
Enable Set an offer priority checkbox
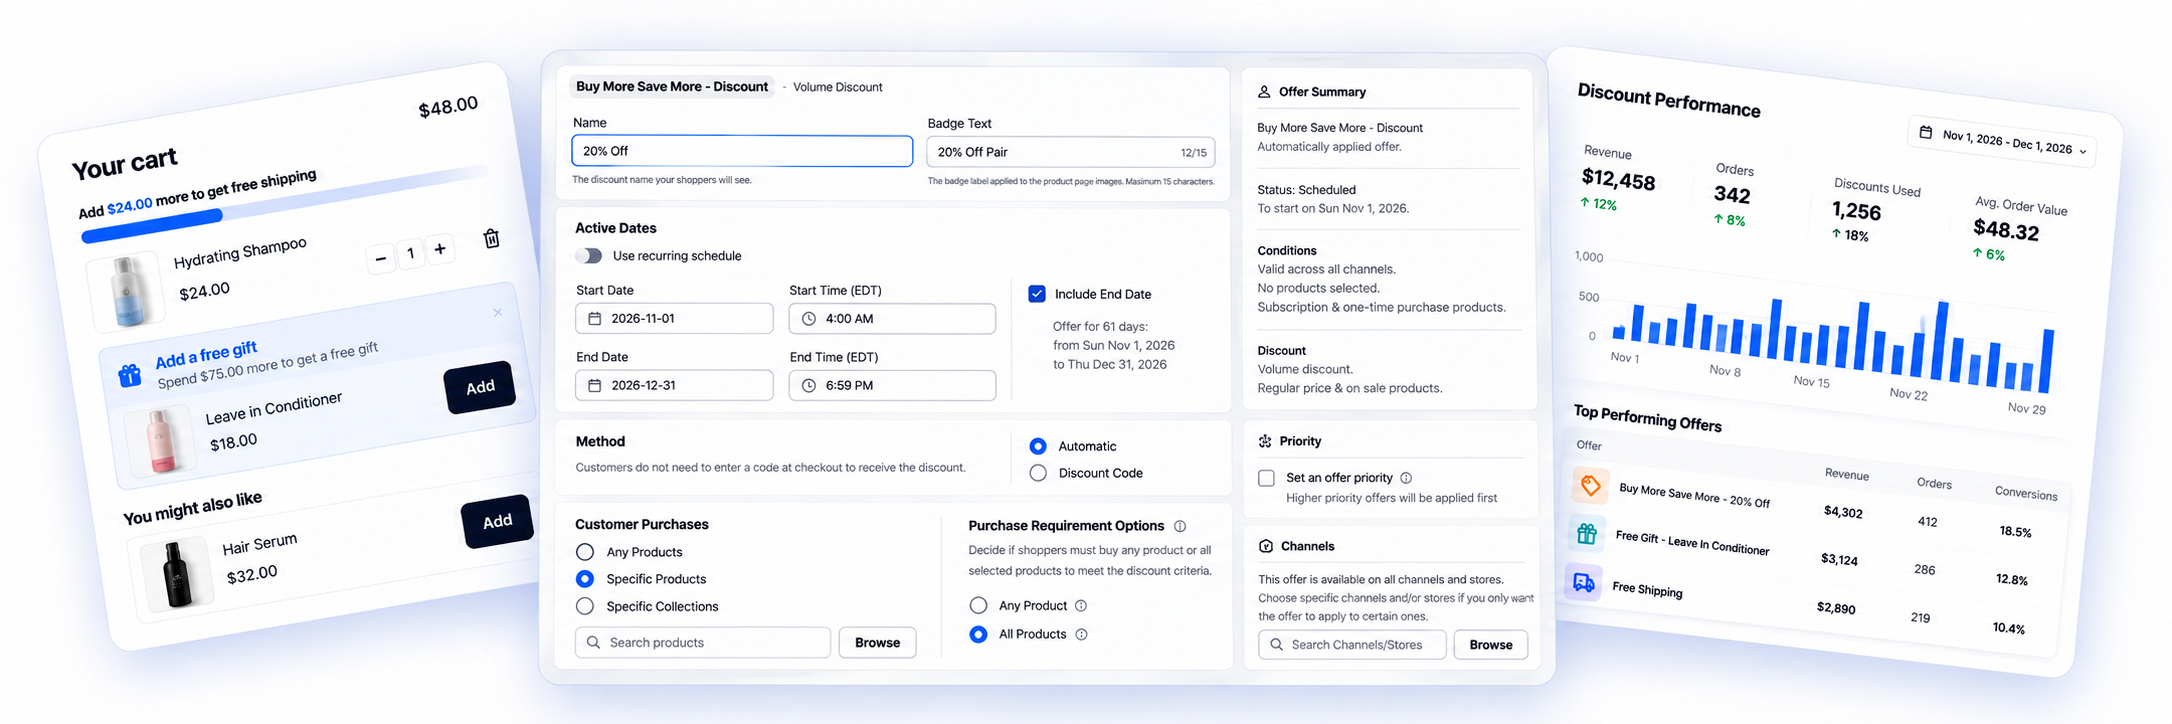click(x=1266, y=478)
